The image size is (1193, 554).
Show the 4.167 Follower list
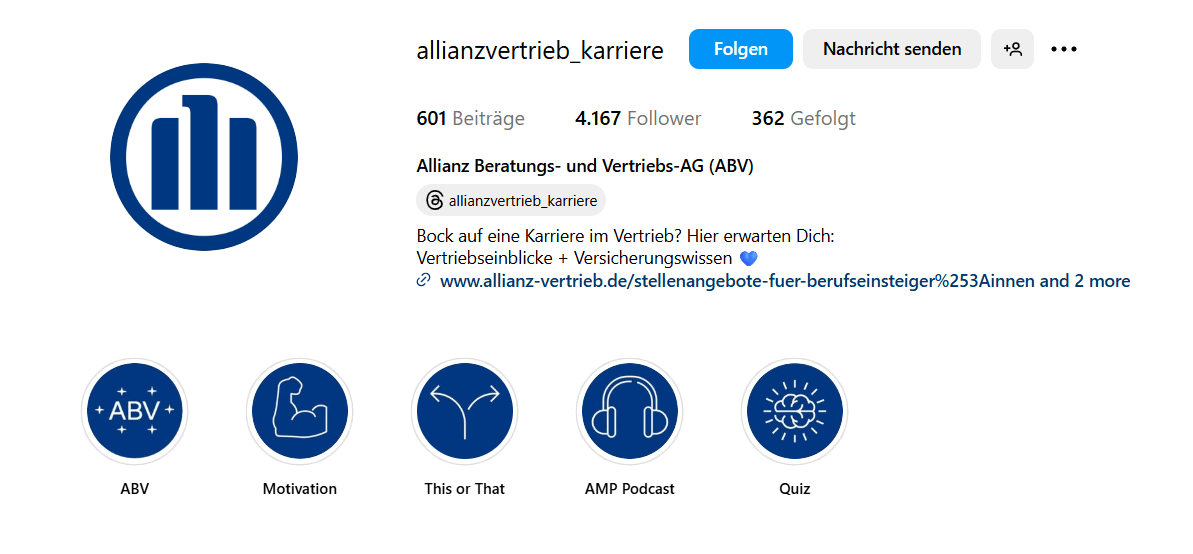[638, 119]
